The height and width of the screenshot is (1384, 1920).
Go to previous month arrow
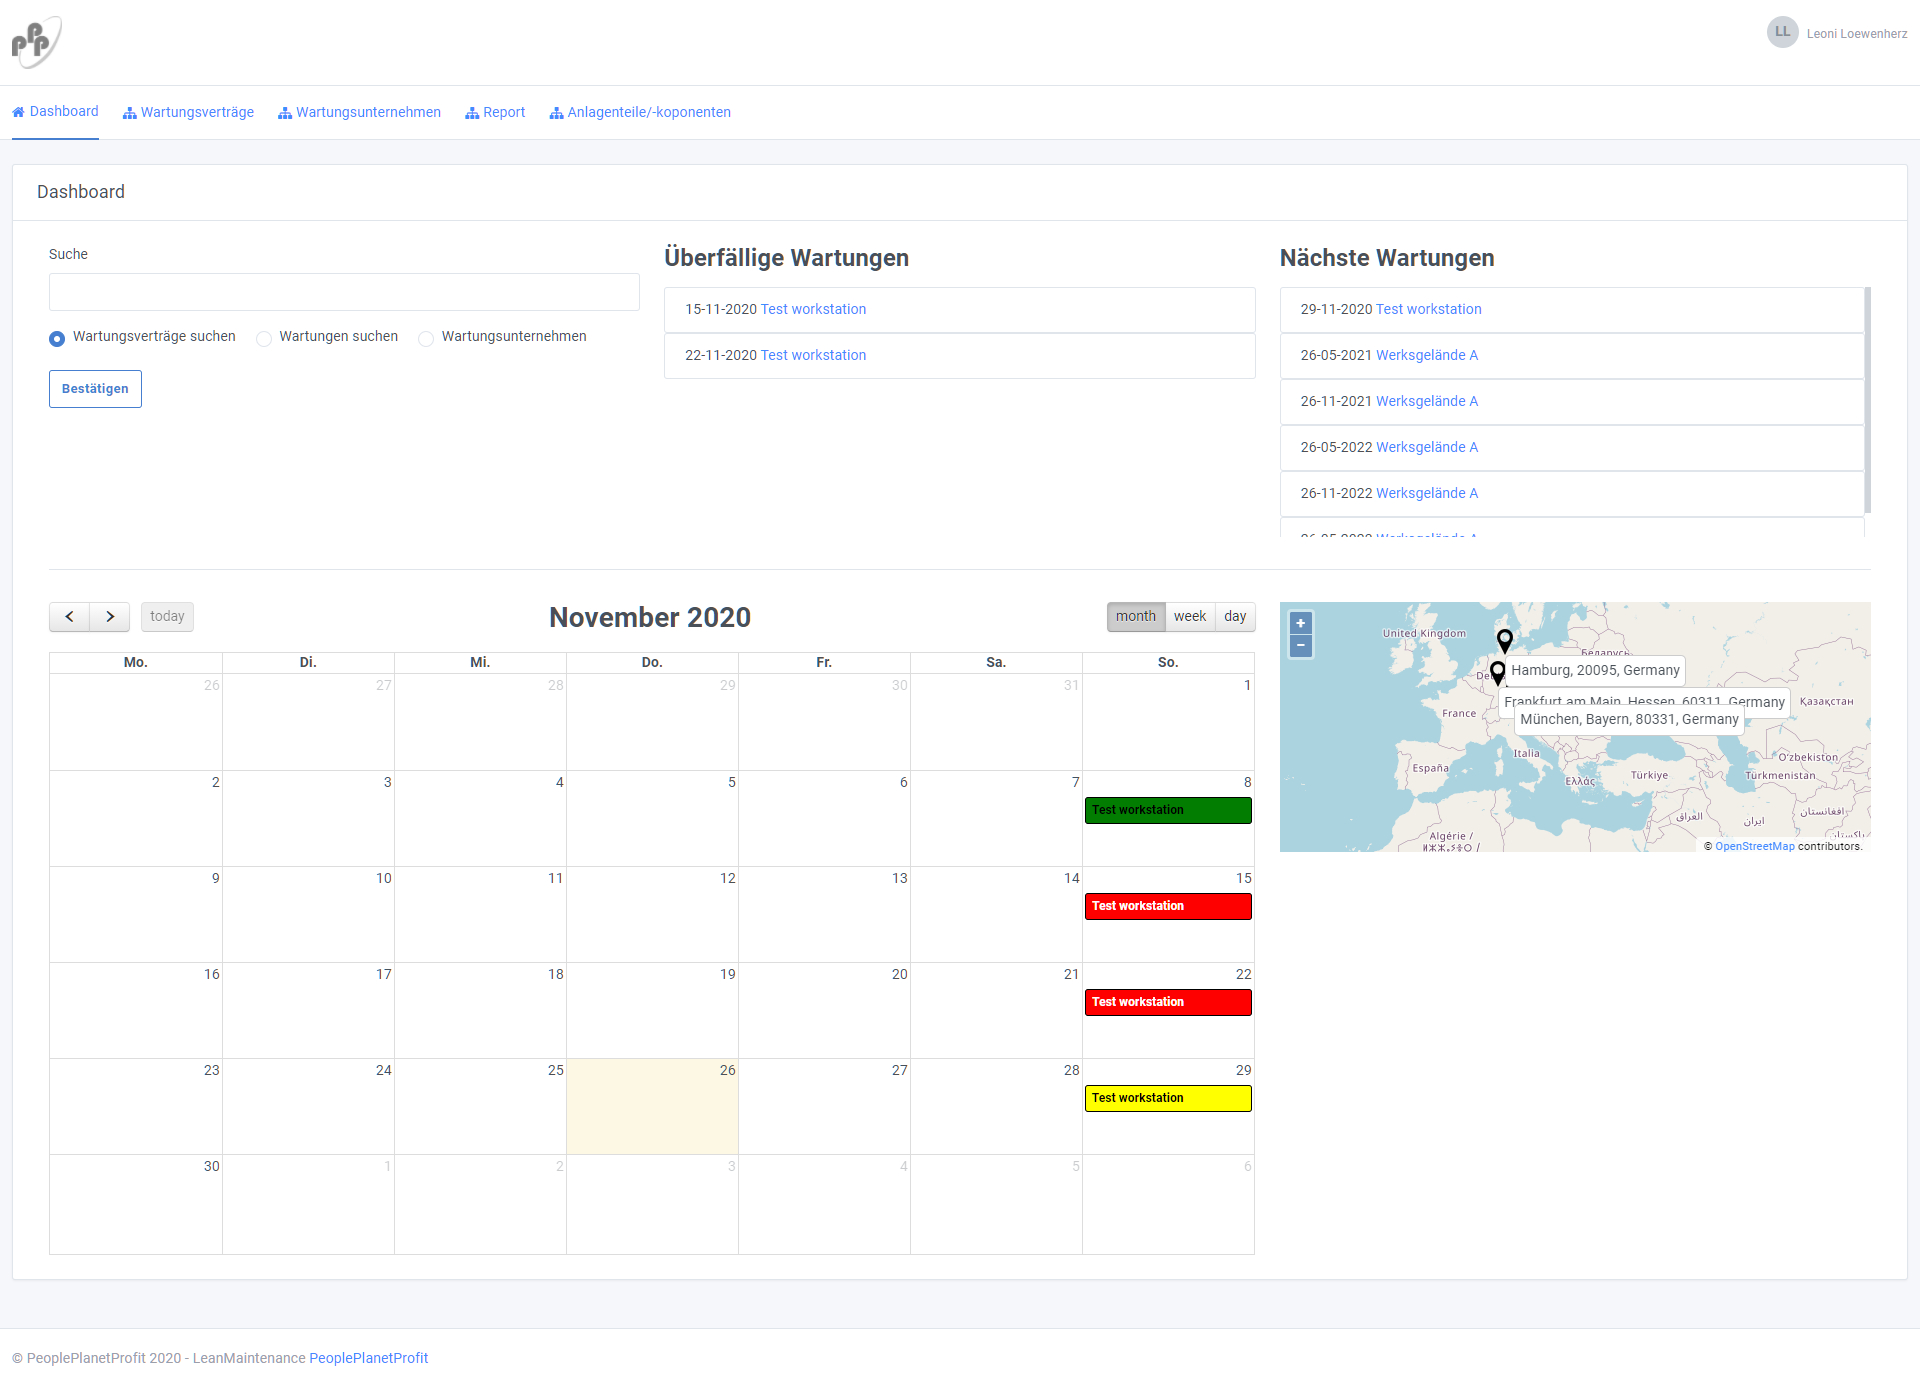pos(69,616)
